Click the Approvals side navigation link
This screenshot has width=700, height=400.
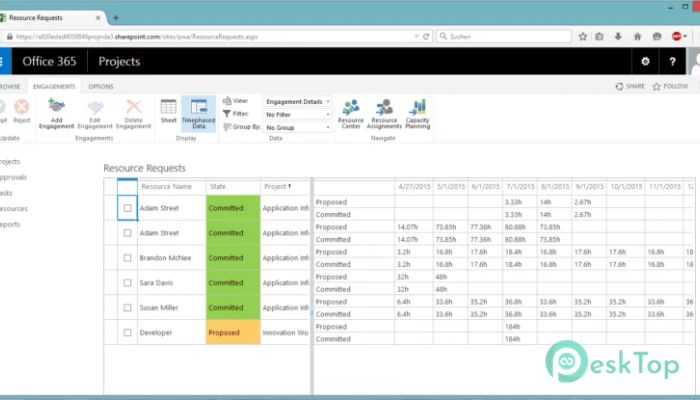point(13,177)
